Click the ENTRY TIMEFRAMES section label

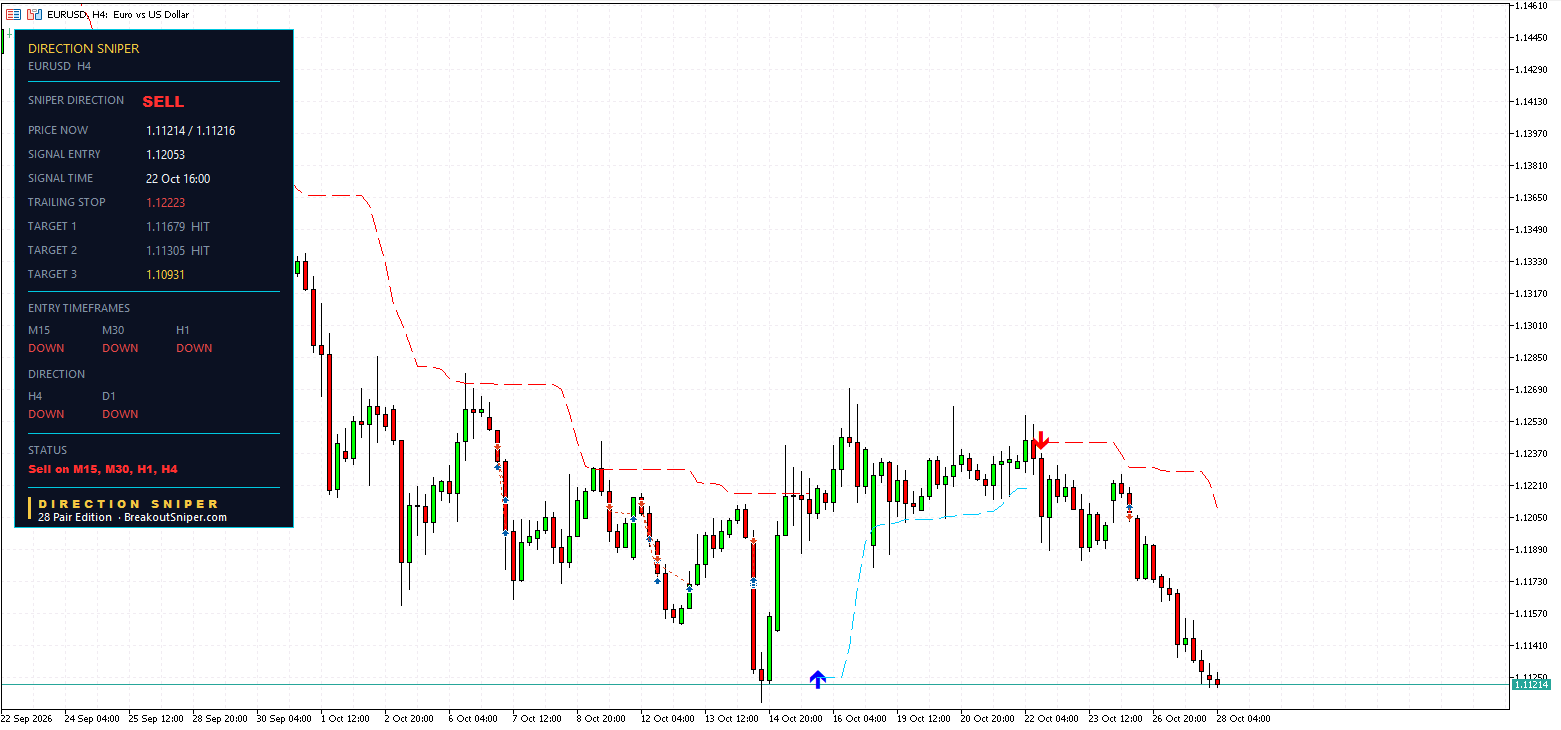click(x=79, y=308)
